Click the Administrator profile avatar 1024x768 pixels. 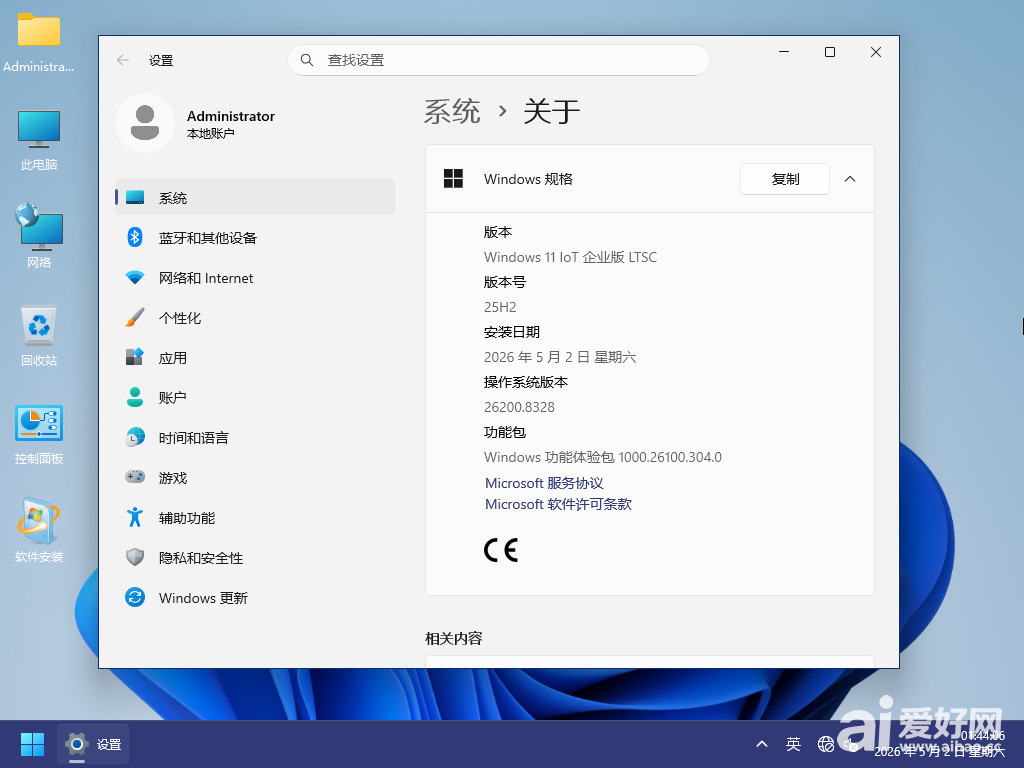(145, 123)
